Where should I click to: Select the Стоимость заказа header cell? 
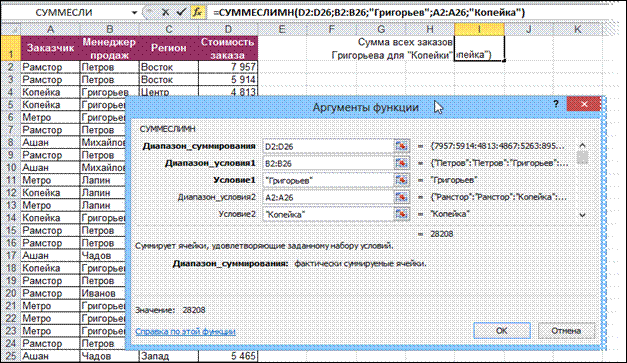pos(228,48)
